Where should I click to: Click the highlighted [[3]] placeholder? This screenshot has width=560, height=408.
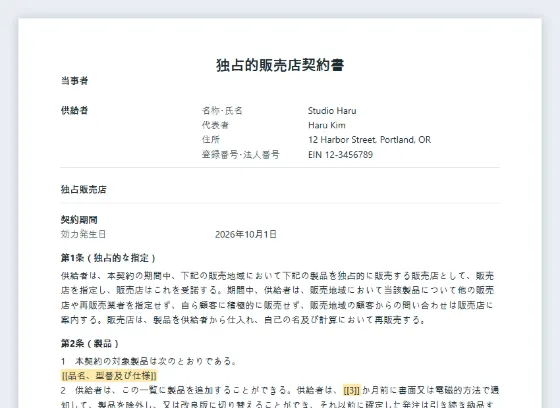pyautogui.click(x=352, y=390)
